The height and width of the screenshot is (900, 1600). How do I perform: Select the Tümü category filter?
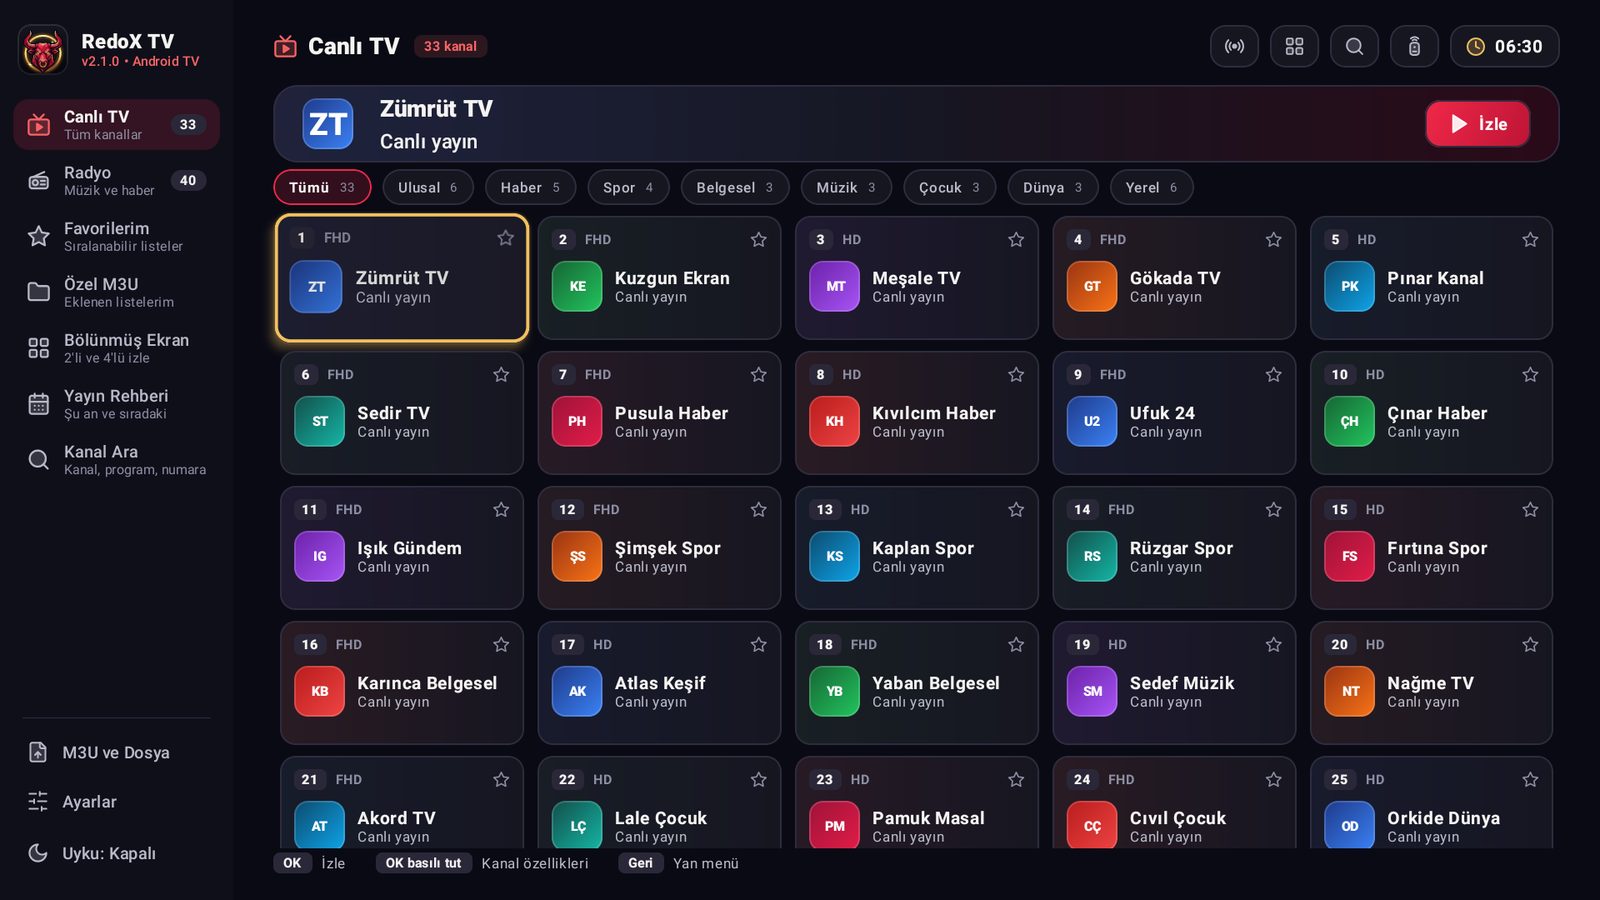click(x=322, y=187)
